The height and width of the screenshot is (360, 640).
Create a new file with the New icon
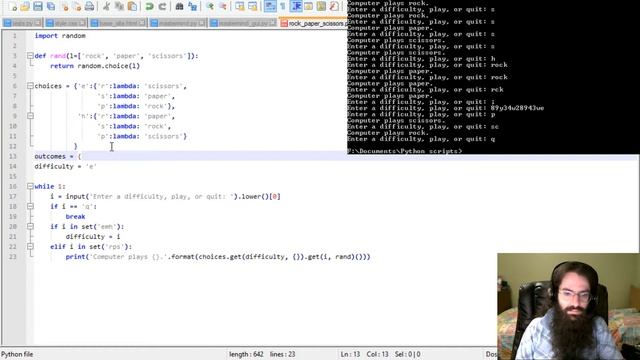(x=12, y=6)
